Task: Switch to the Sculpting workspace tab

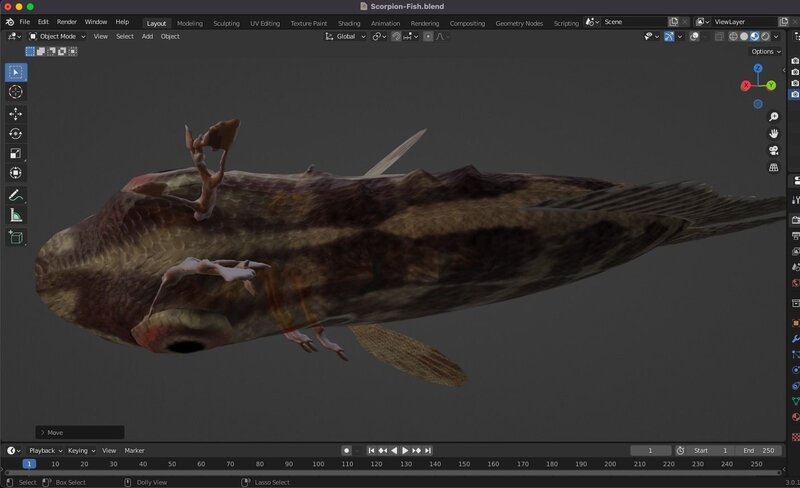Action: [x=226, y=22]
